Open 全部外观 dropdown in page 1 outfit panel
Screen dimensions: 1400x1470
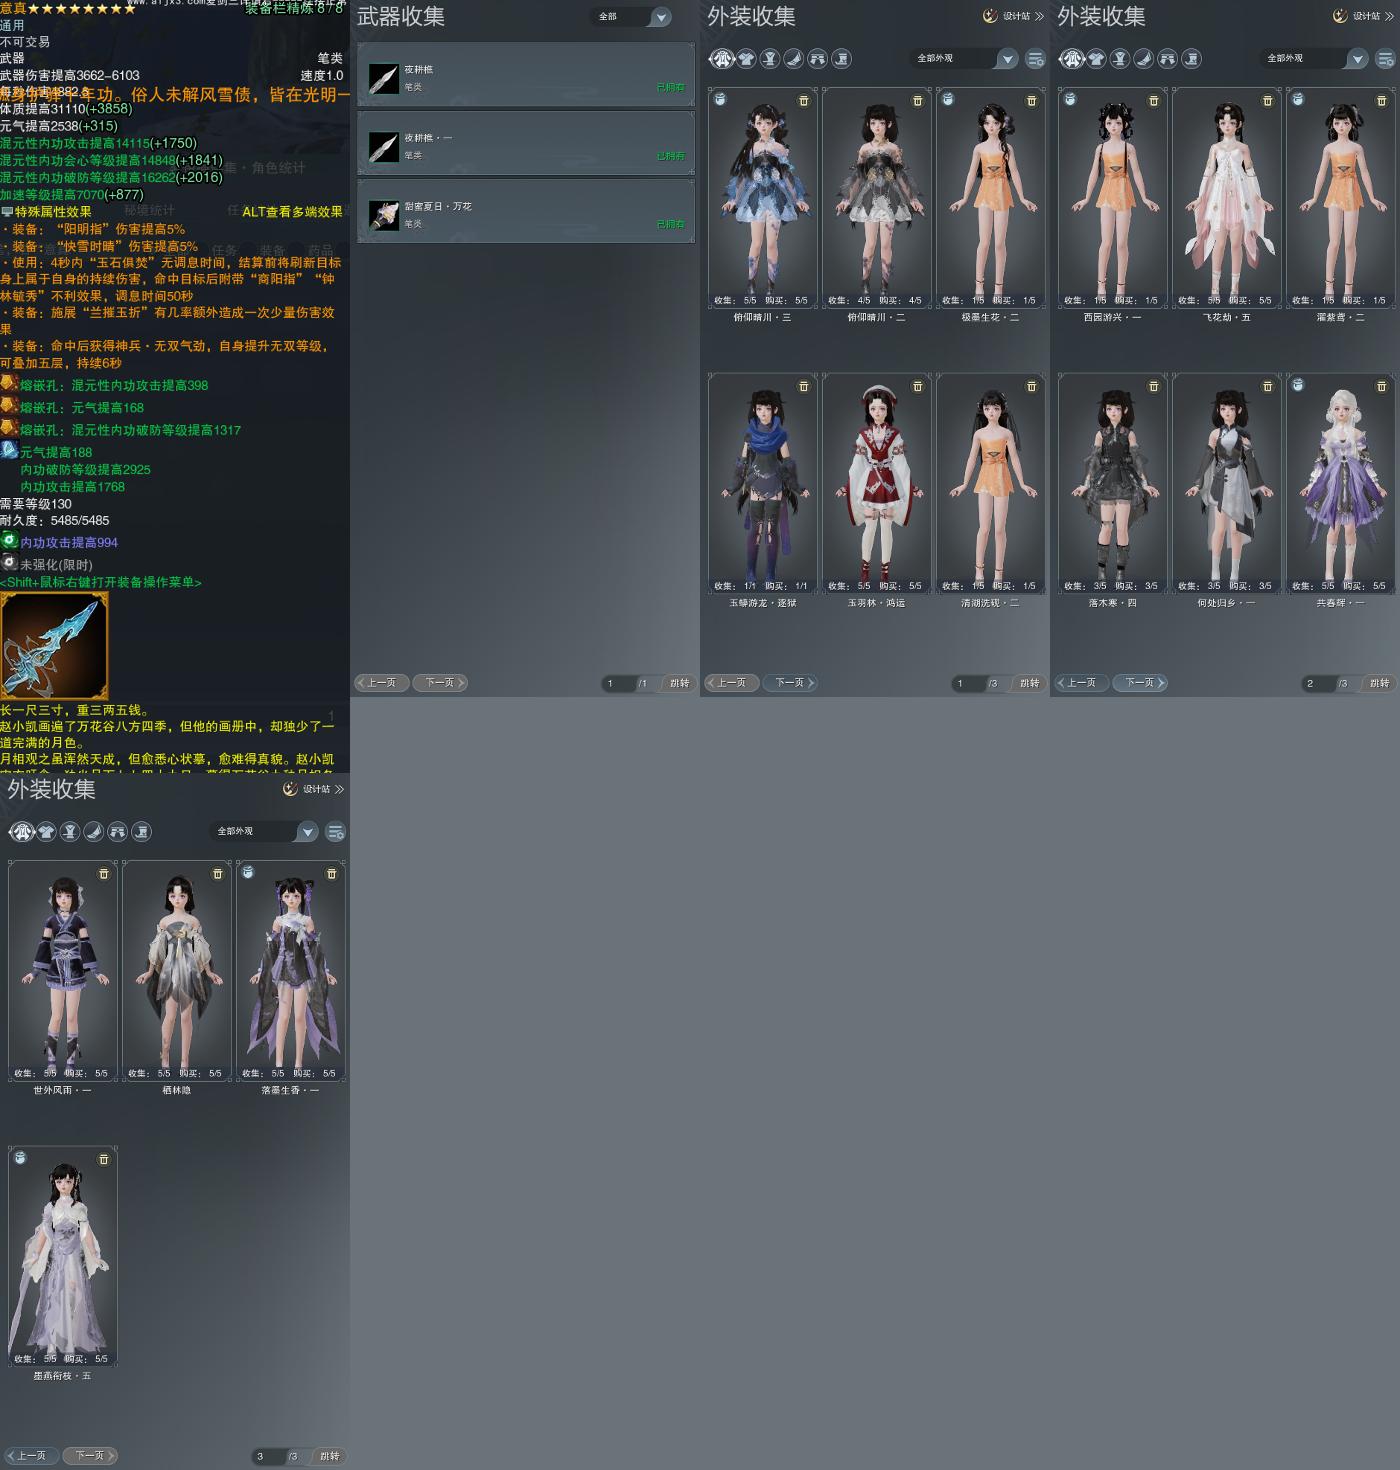click(x=965, y=59)
